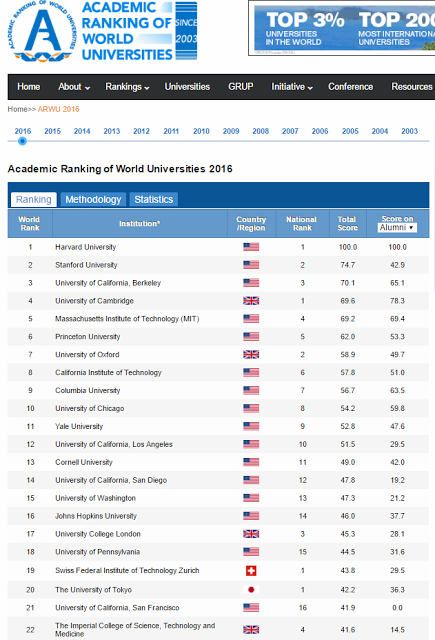Viewport: 435px width, 640px height.
Task: Open the University of Pennsylvania link
Action: pyautogui.click(x=98, y=552)
